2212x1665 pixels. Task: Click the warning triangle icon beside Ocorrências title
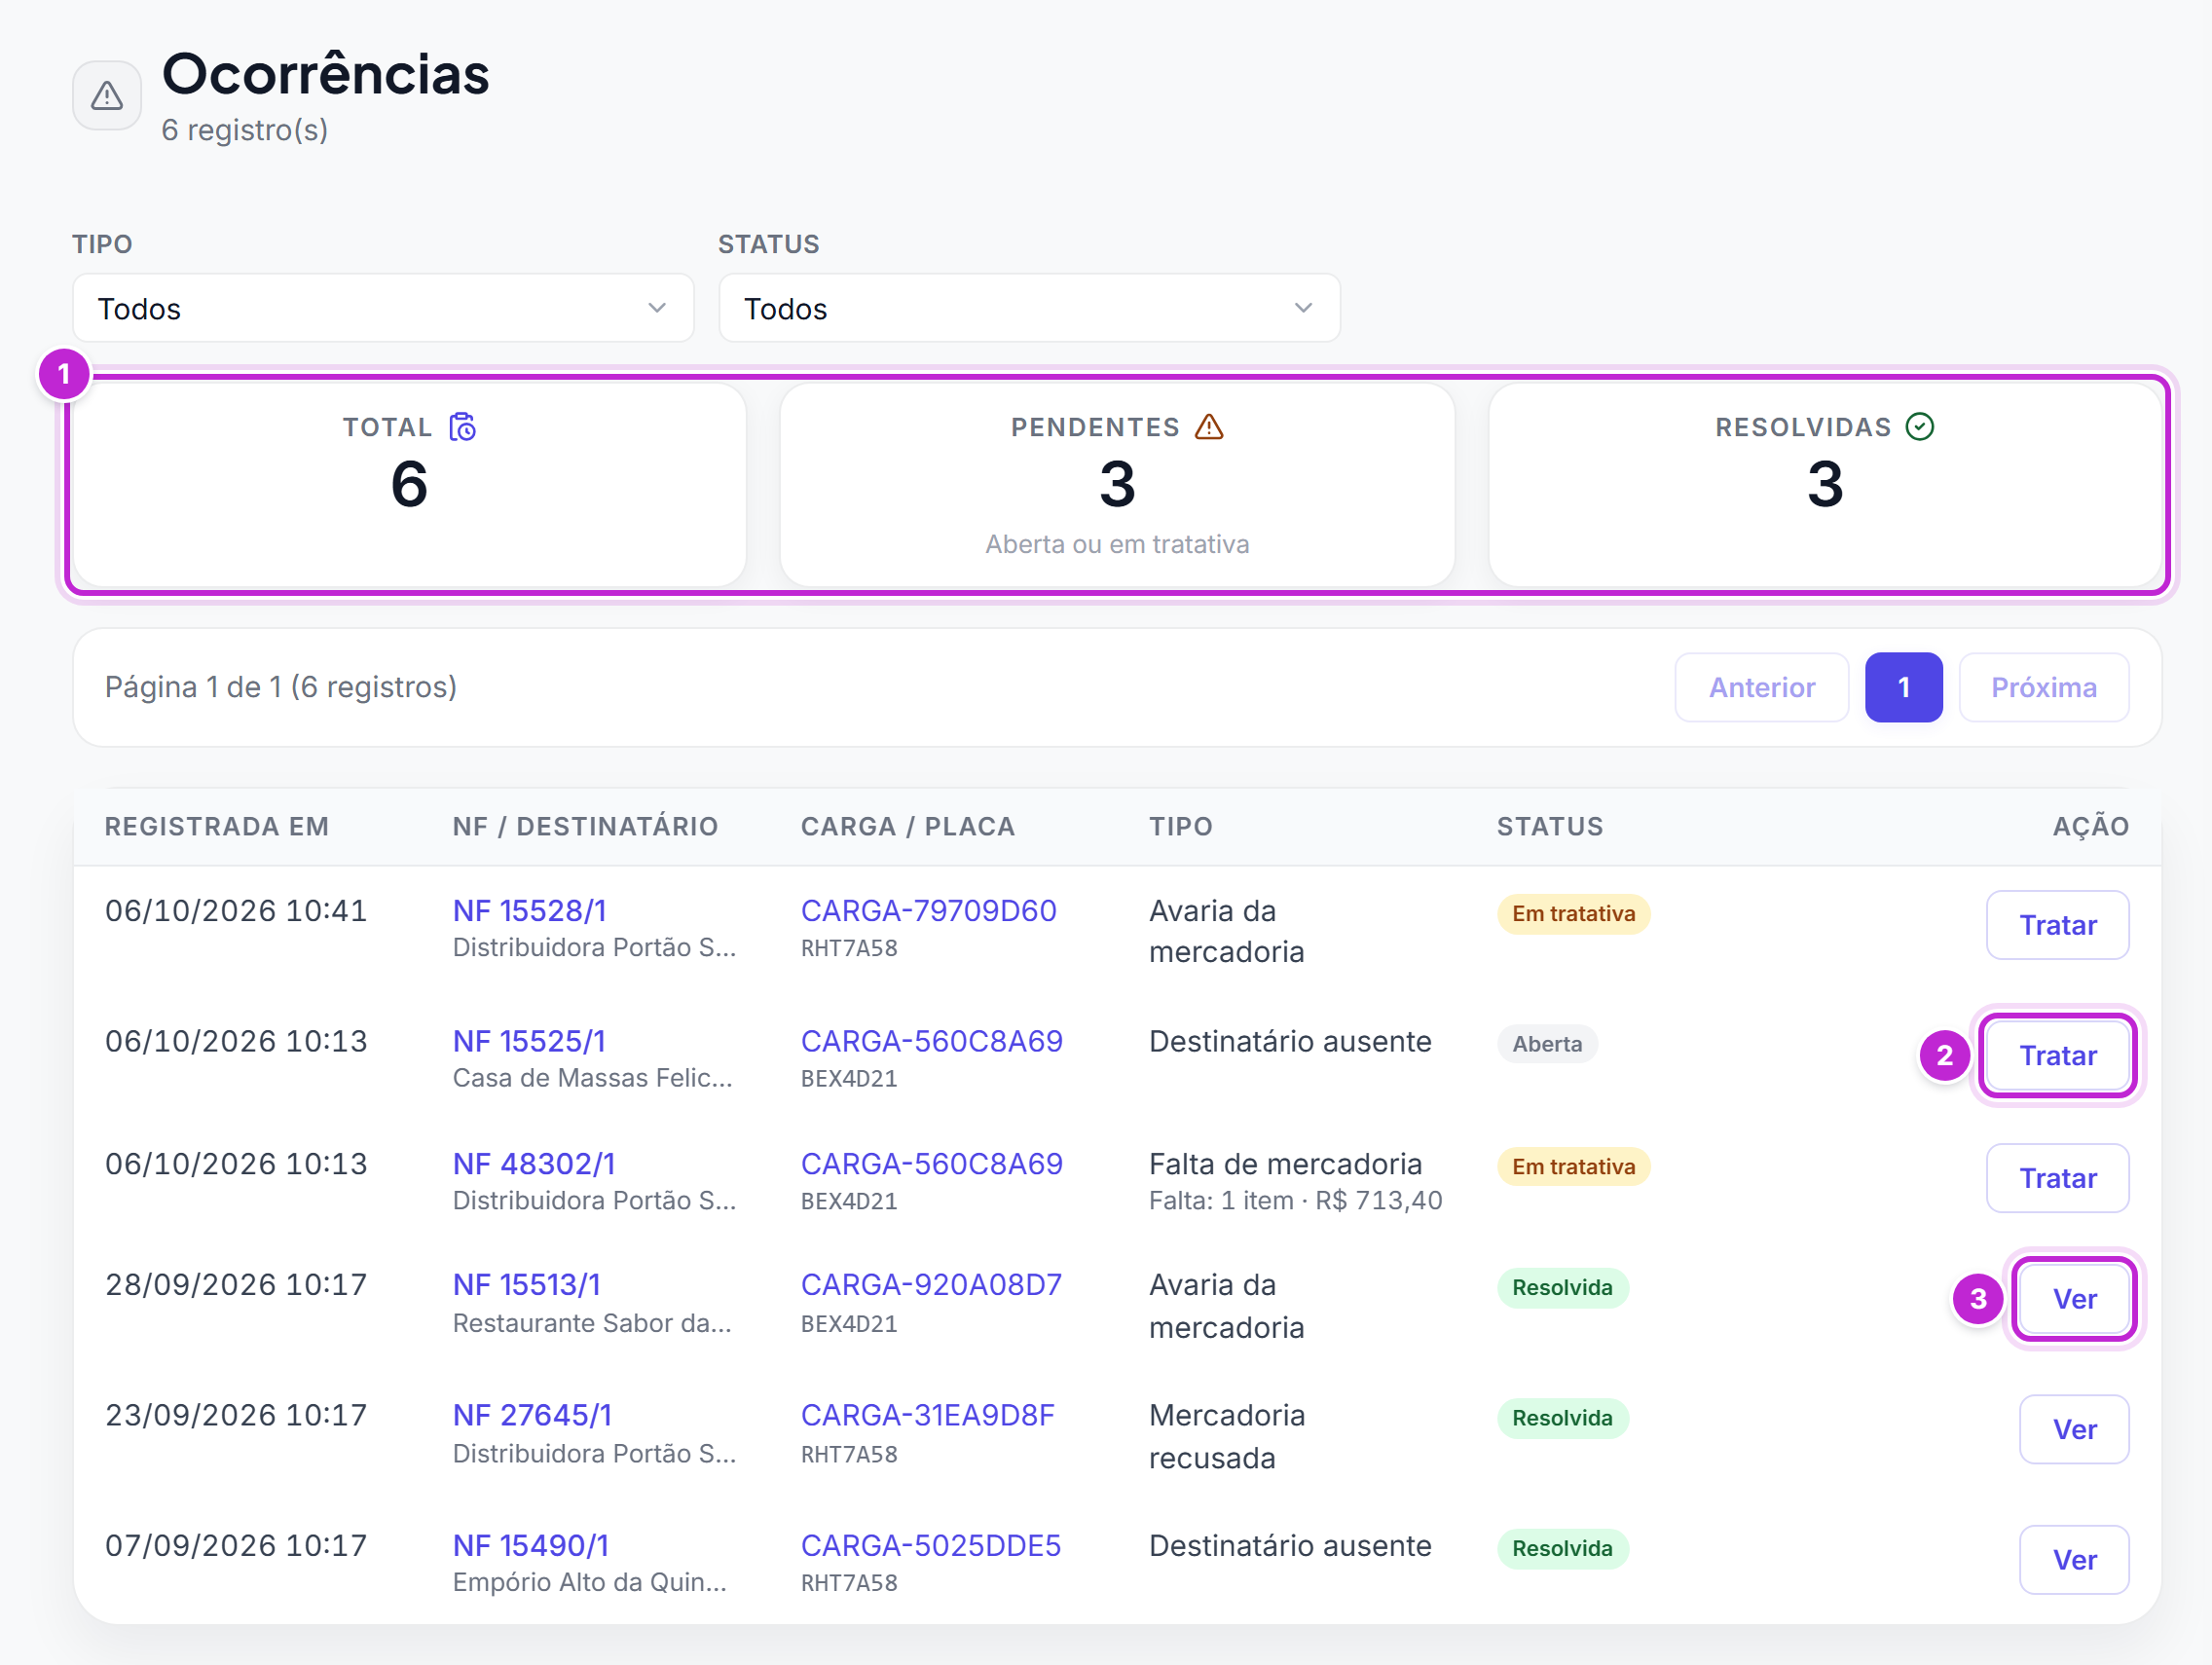point(107,96)
